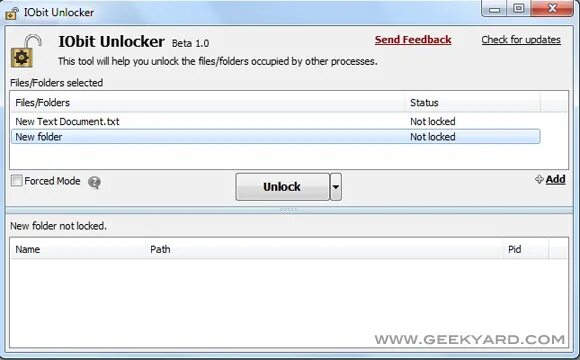Click the title bar padlock app icon
This screenshot has height=360, width=580.
point(12,13)
